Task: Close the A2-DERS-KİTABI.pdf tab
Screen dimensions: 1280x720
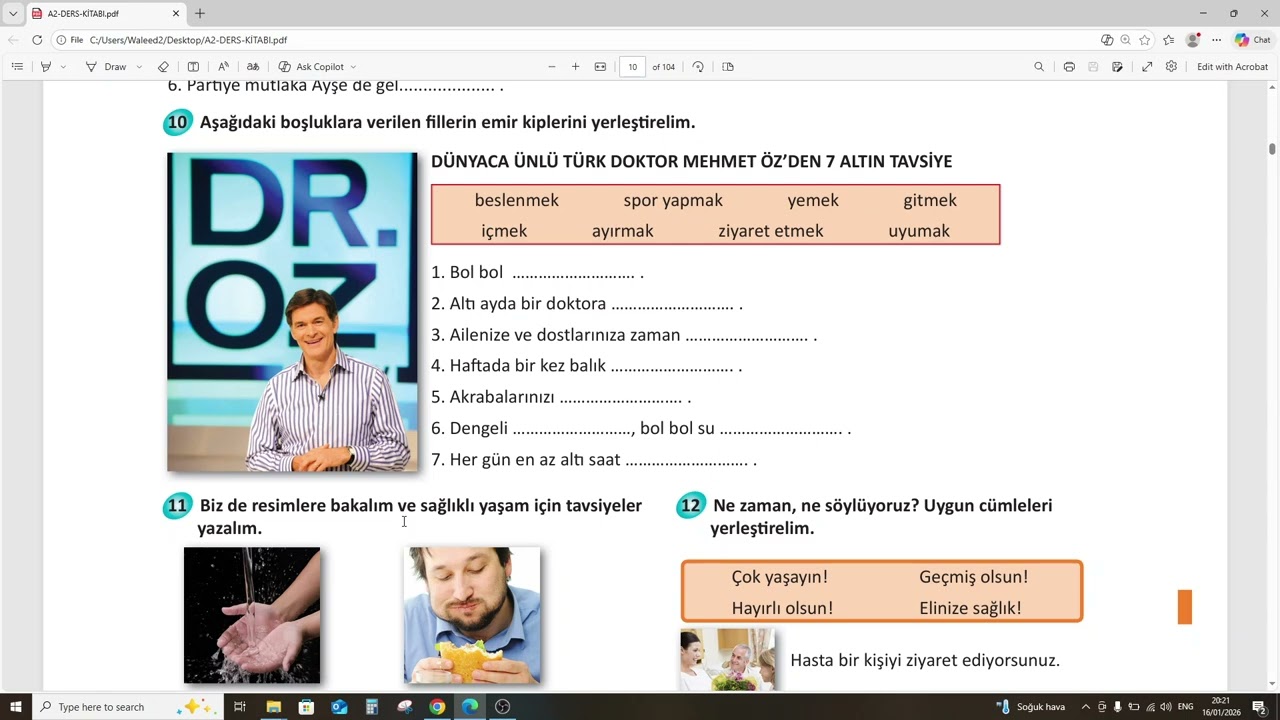Action: 176,14
